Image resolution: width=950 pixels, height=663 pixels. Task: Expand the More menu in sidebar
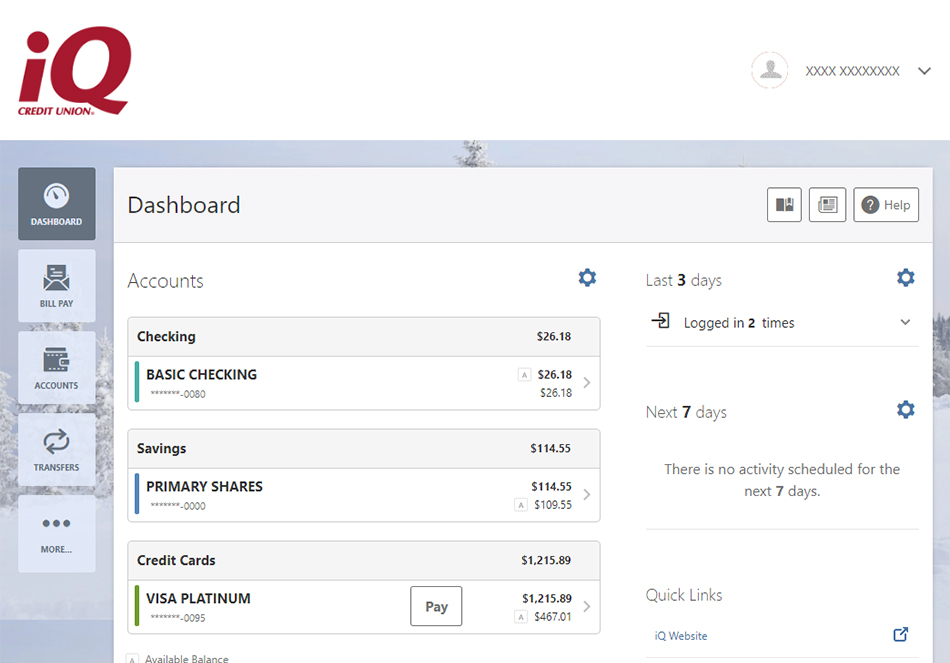point(57,532)
